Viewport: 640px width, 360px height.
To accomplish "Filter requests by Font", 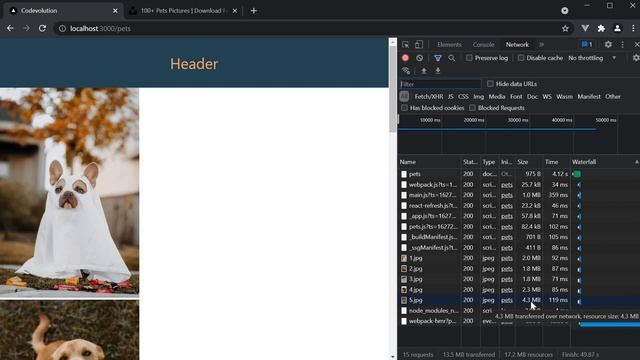I will (516, 97).
